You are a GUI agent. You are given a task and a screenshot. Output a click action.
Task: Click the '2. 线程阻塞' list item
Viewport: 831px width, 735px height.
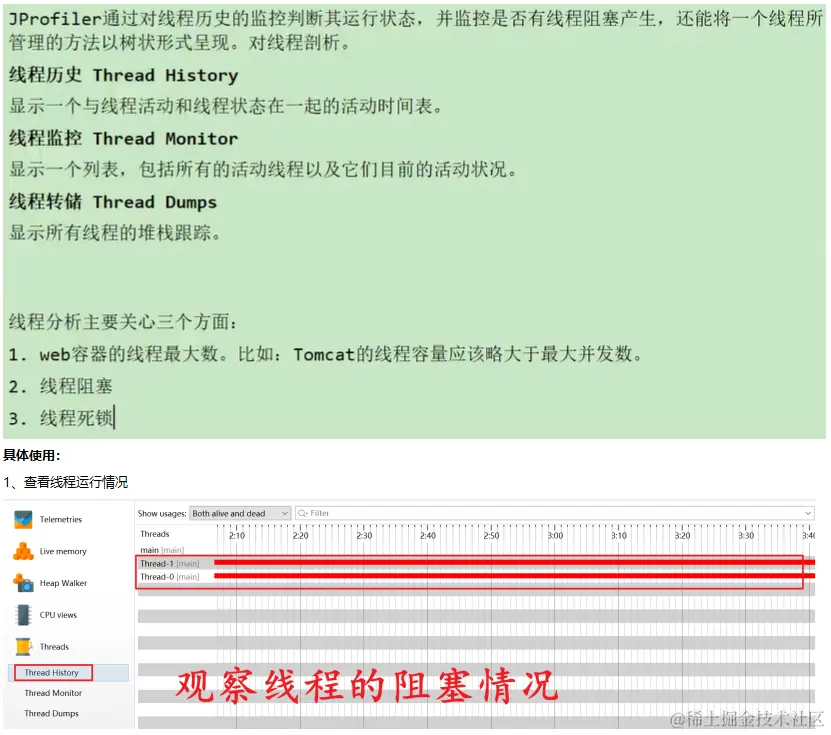pos(60,386)
